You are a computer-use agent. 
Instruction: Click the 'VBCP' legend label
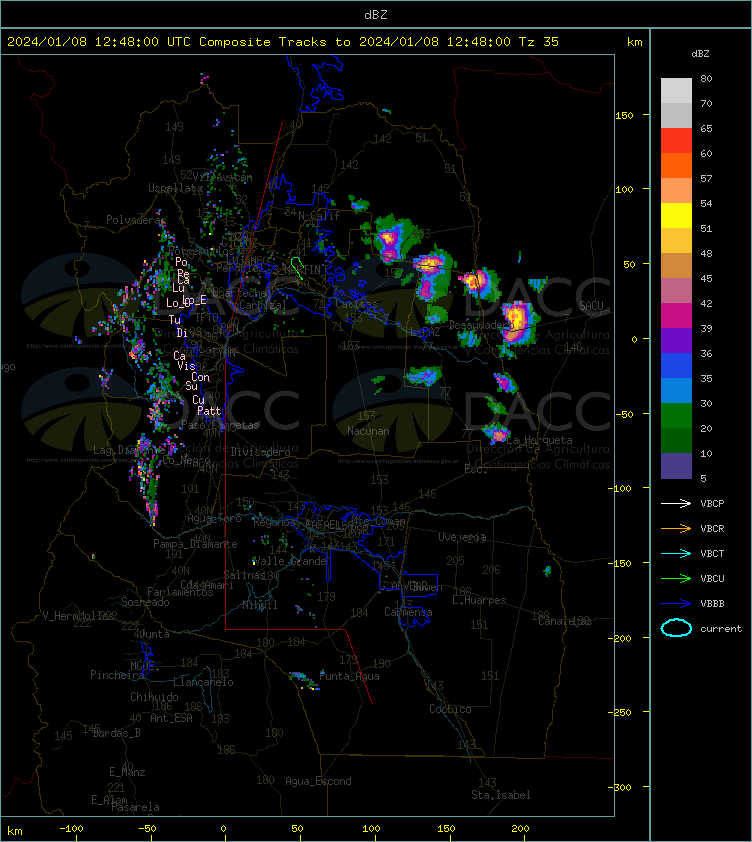[712, 504]
